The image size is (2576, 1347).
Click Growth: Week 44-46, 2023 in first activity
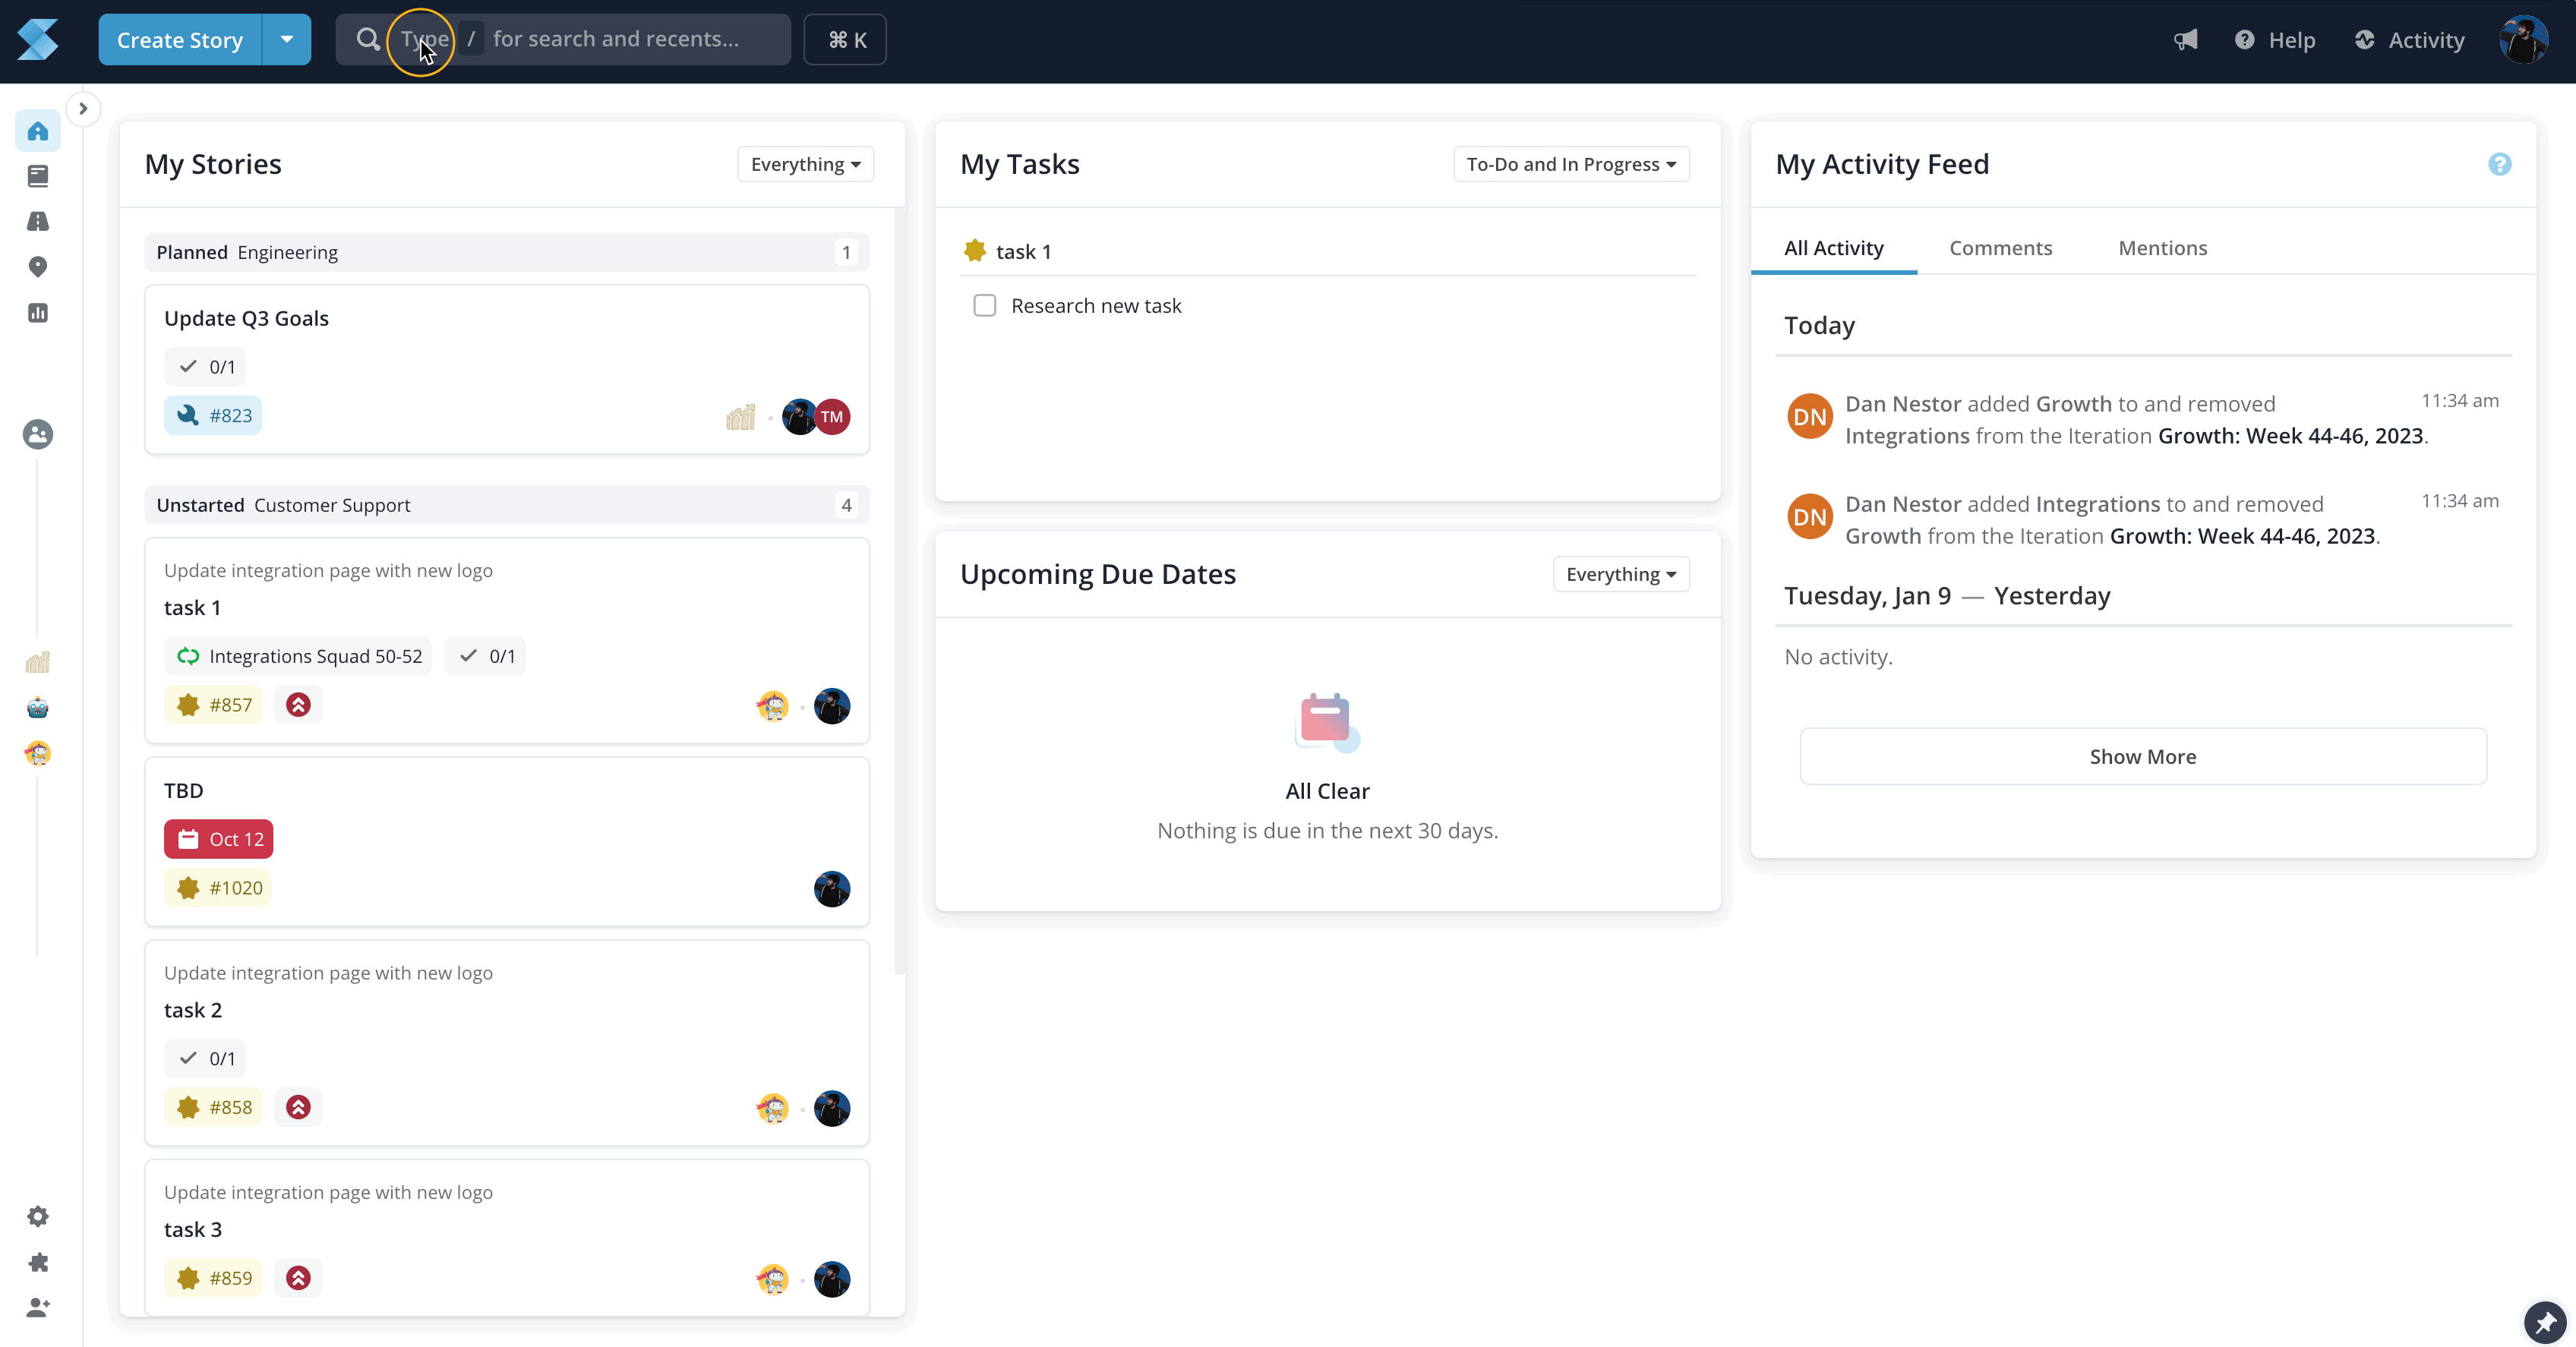2290,436
